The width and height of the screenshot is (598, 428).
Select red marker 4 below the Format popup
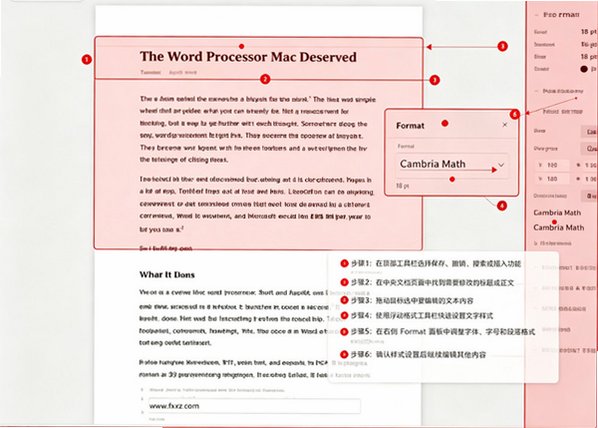click(x=502, y=206)
